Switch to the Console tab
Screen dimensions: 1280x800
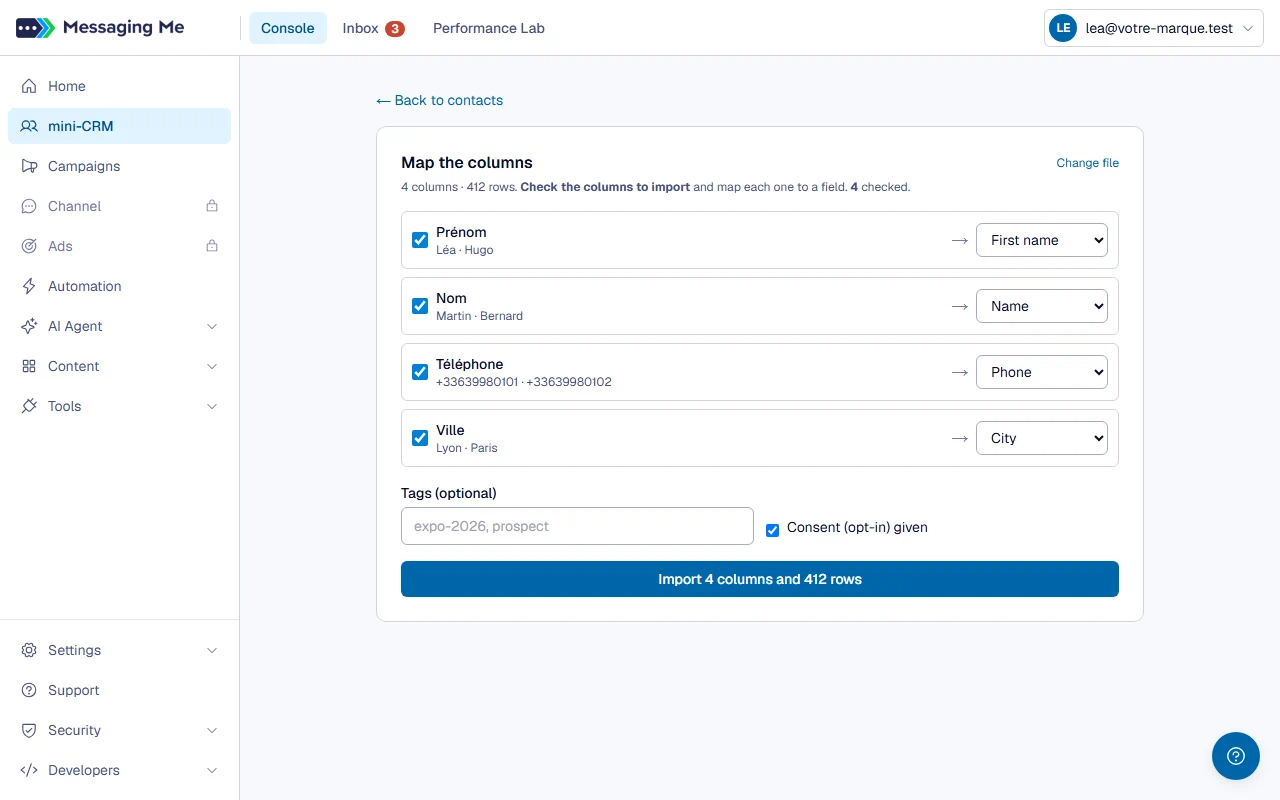(x=288, y=28)
